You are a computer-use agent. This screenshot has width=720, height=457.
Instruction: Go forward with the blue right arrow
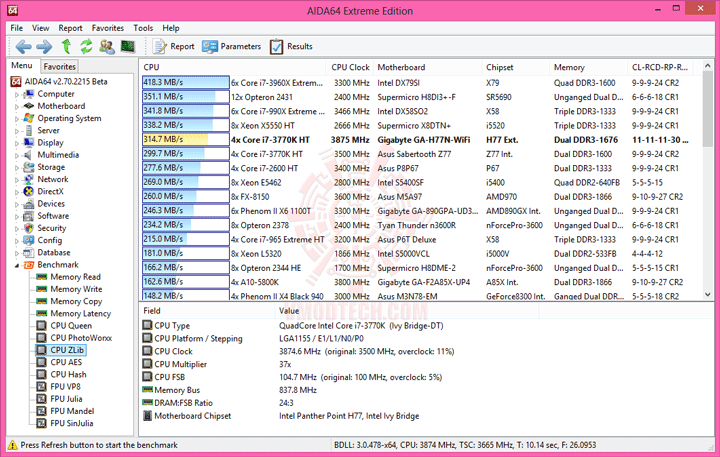click(x=44, y=46)
